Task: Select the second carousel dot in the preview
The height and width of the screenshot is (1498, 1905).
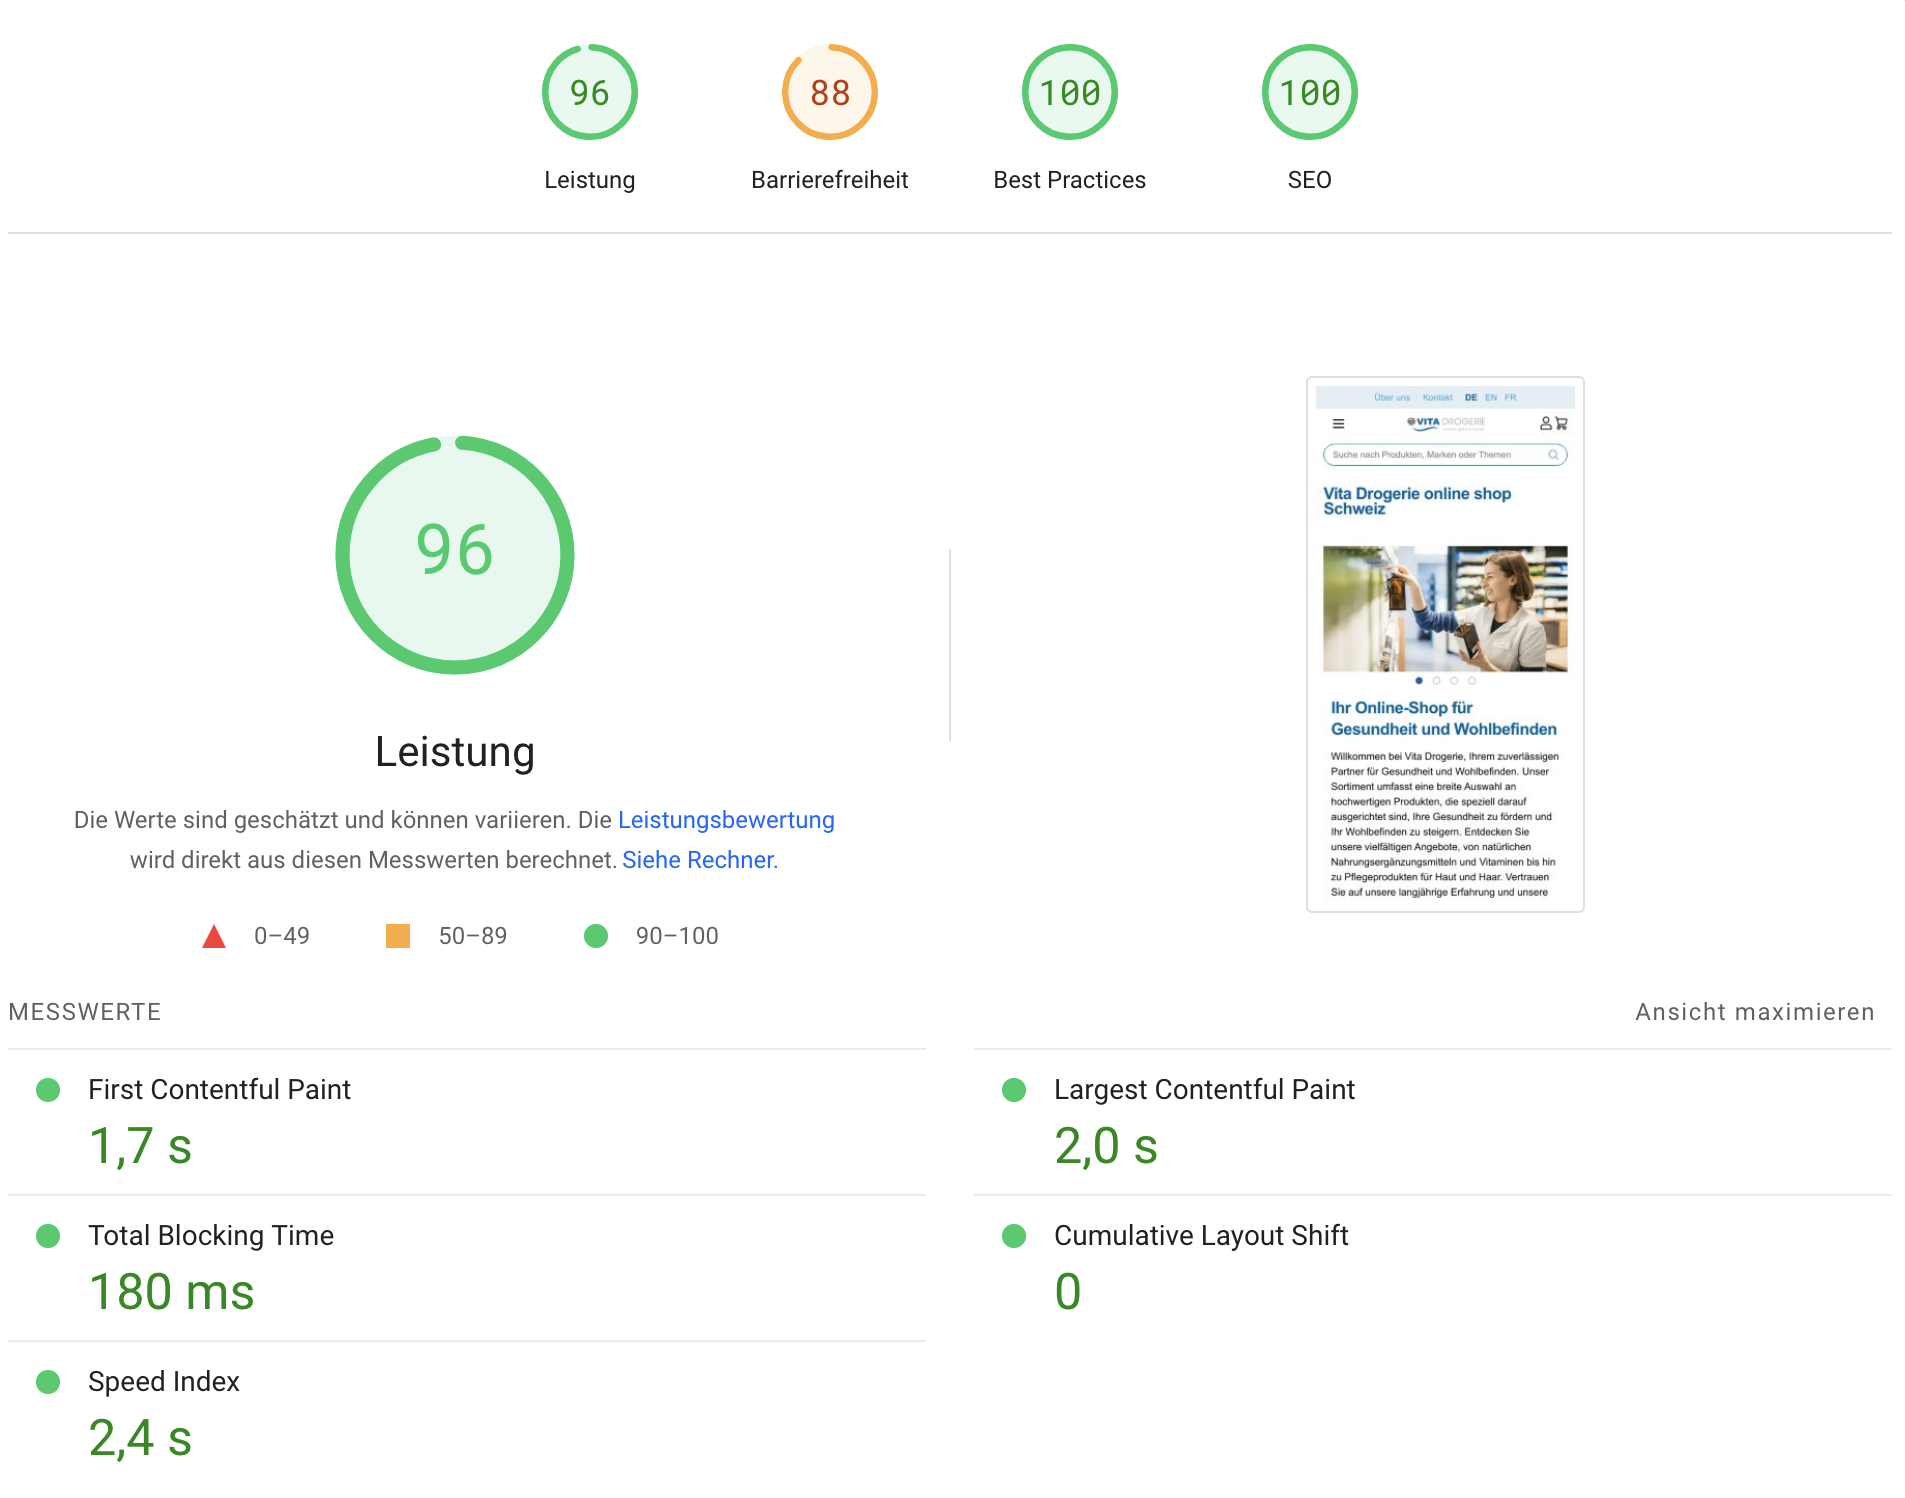Action: [1437, 680]
